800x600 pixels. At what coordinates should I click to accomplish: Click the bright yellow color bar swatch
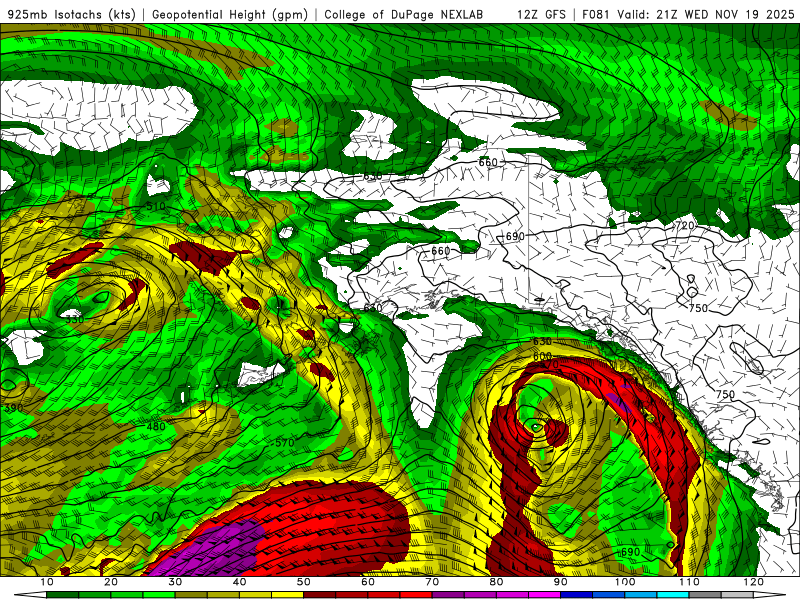(x=287, y=595)
